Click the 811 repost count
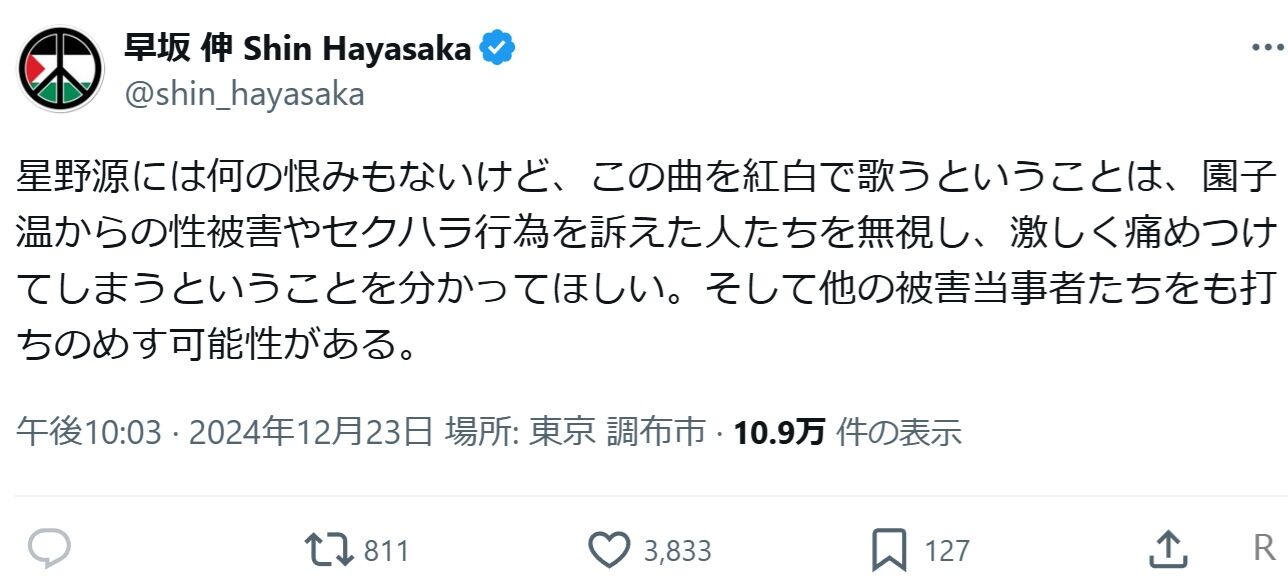Viewport: 1288px width, 576px height. pyautogui.click(x=386, y=550)
